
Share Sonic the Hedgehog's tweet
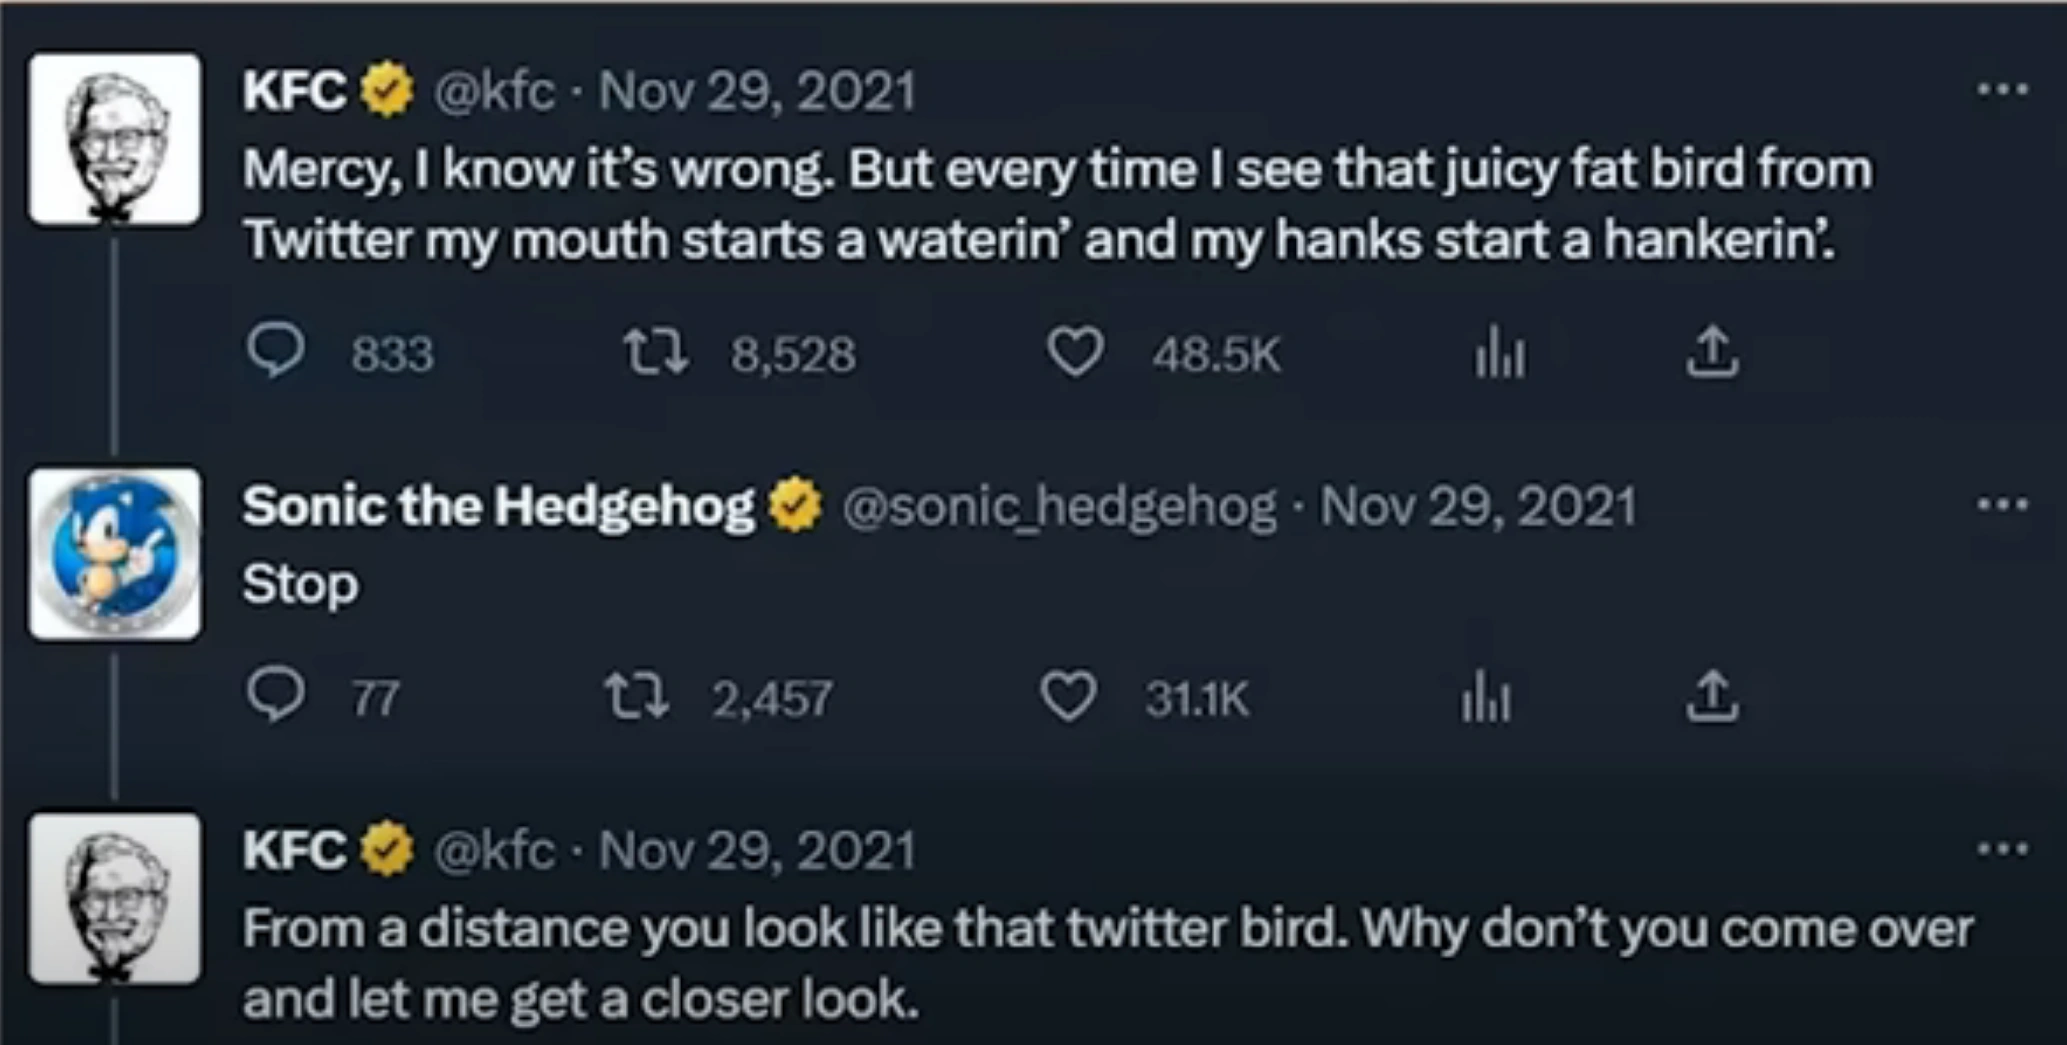pos(1712,696)
